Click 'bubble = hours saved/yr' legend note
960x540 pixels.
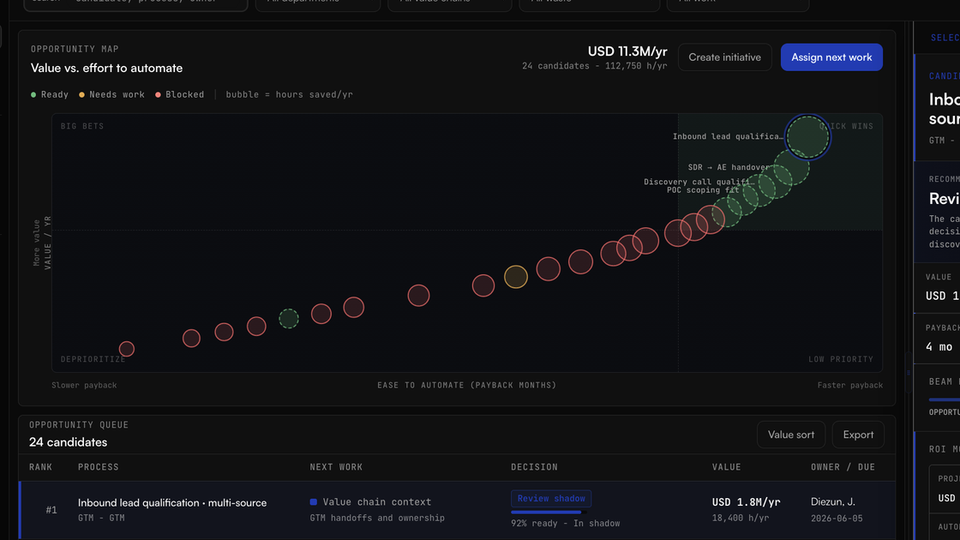pos(289,95)
